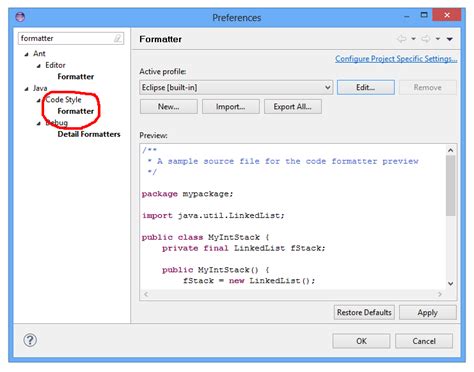Click the Apply button
This screenshot has height=372, width=474.
pos(428,312)
